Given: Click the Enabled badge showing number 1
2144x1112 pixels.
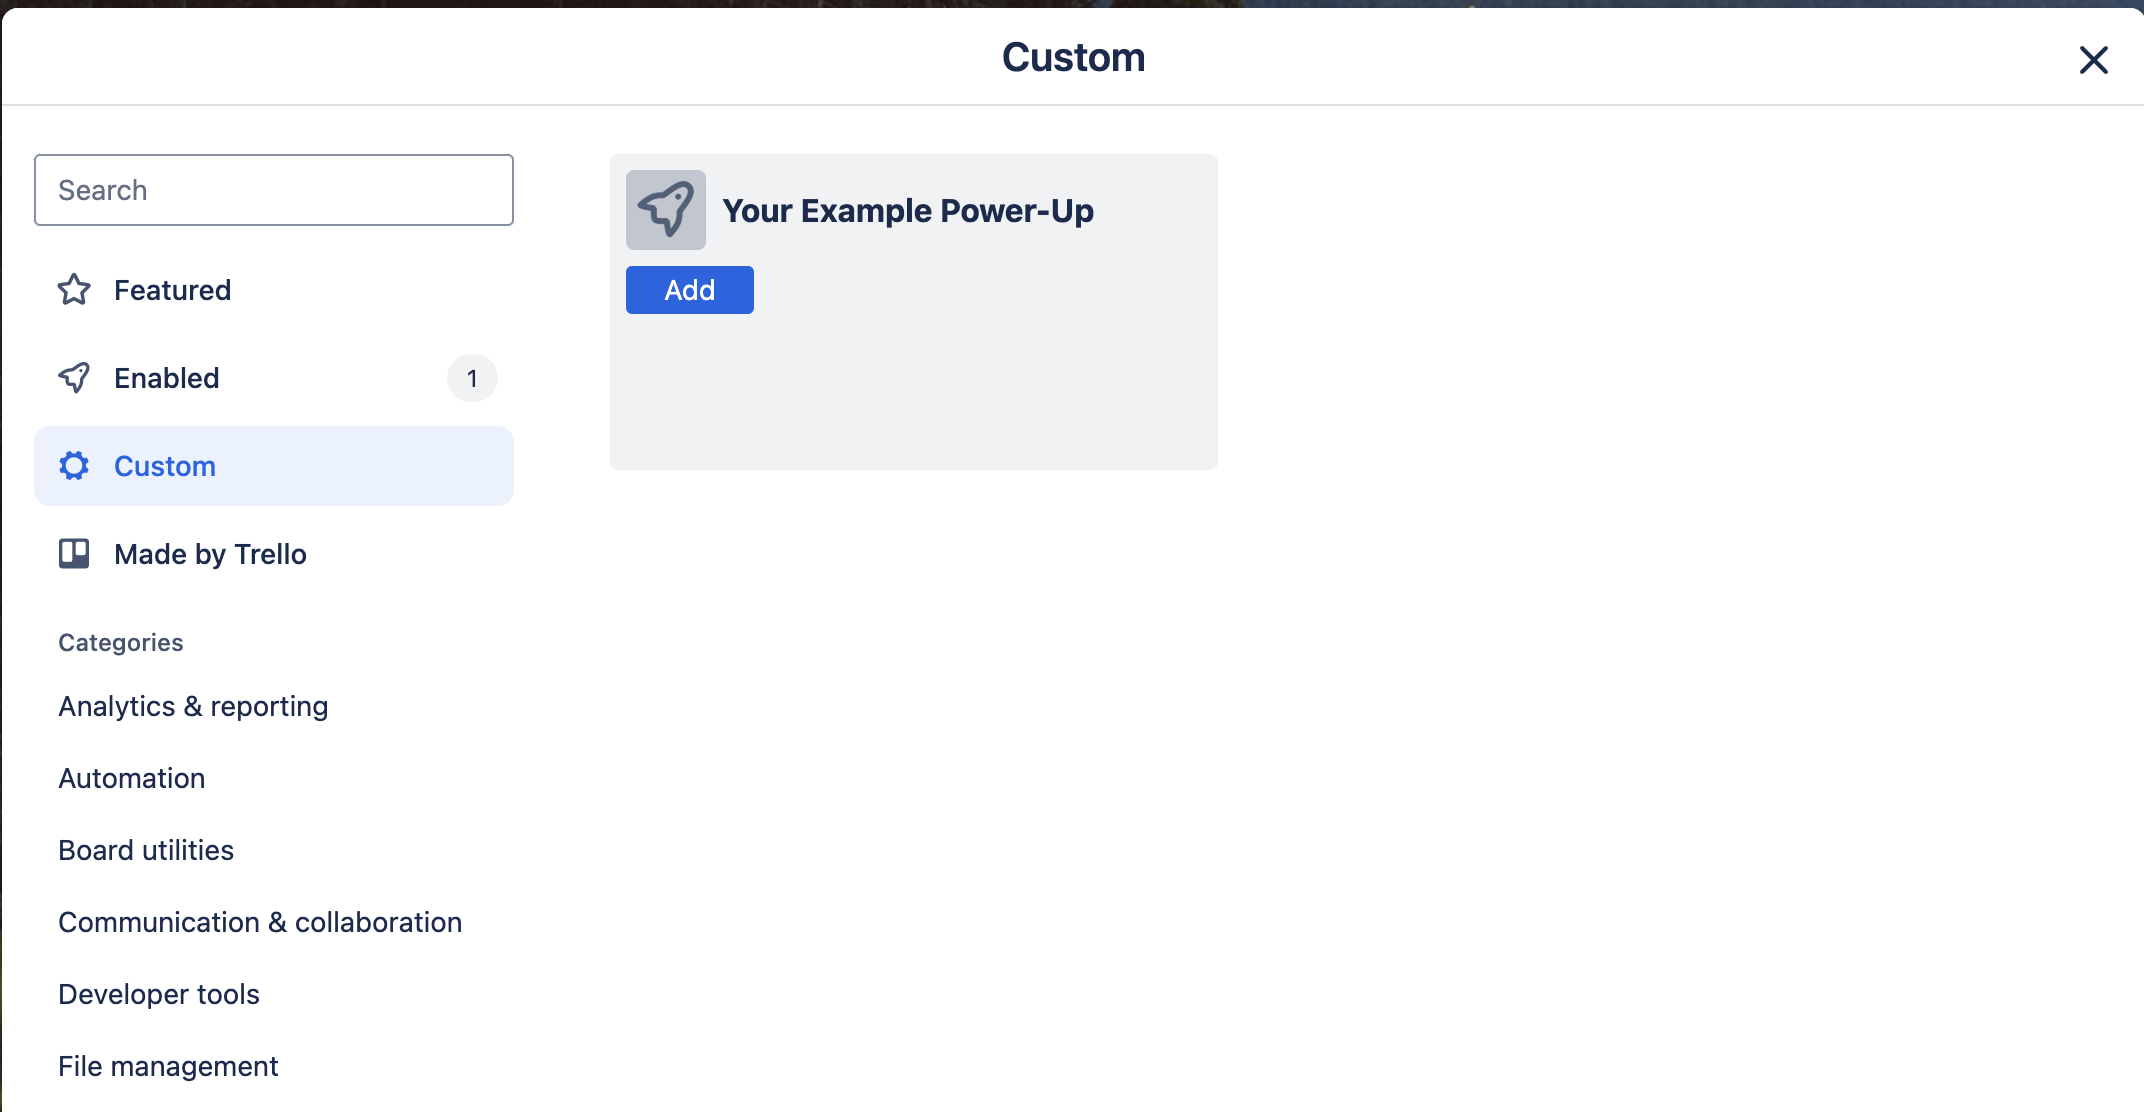Looking at the screenshot, I should [472, 377].
